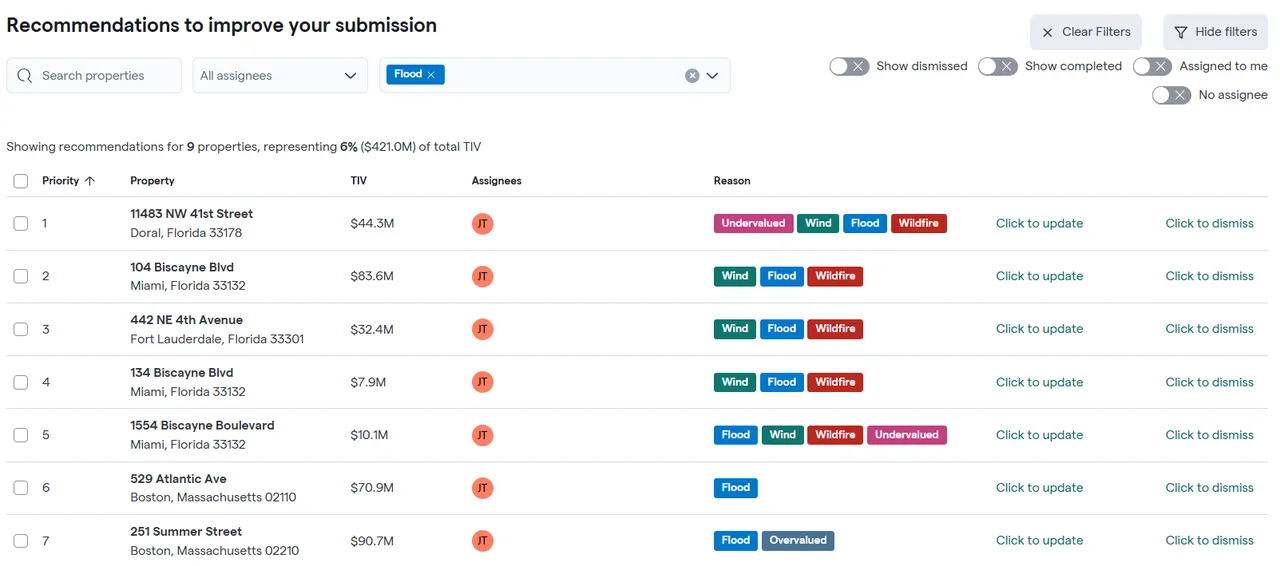
Task: Remove the Flood filter chip
Action: pos(431,75)
